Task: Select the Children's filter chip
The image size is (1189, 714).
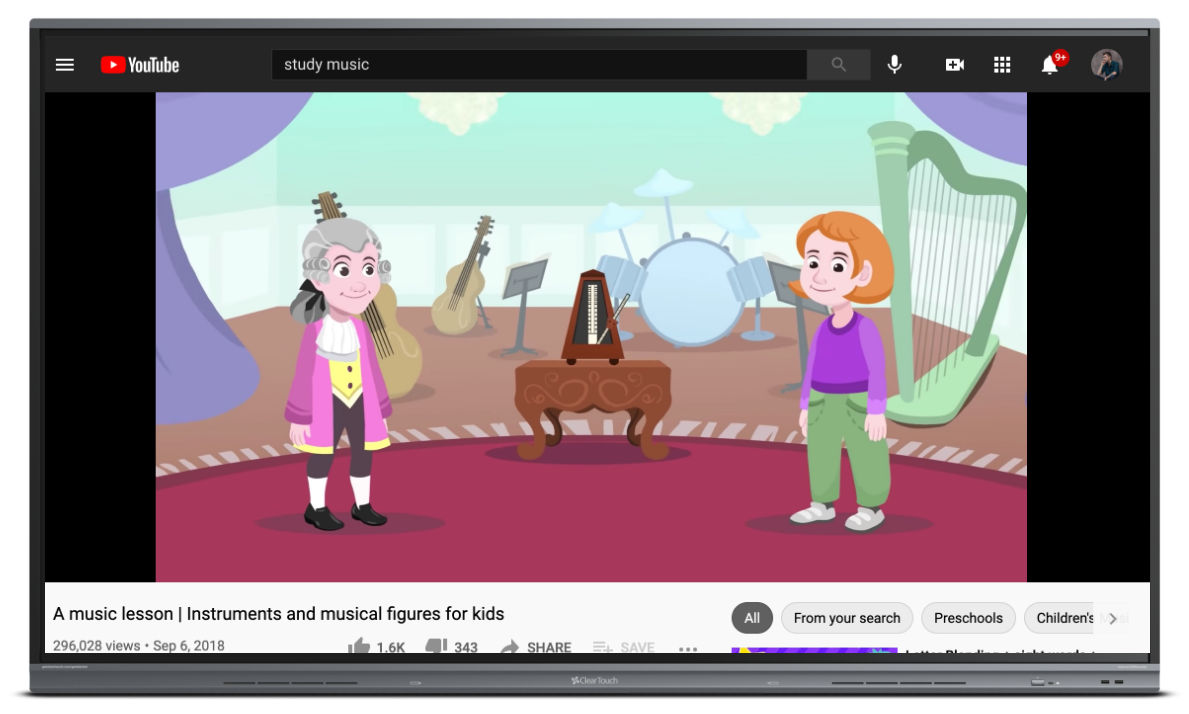Action: coord(1064,618)
